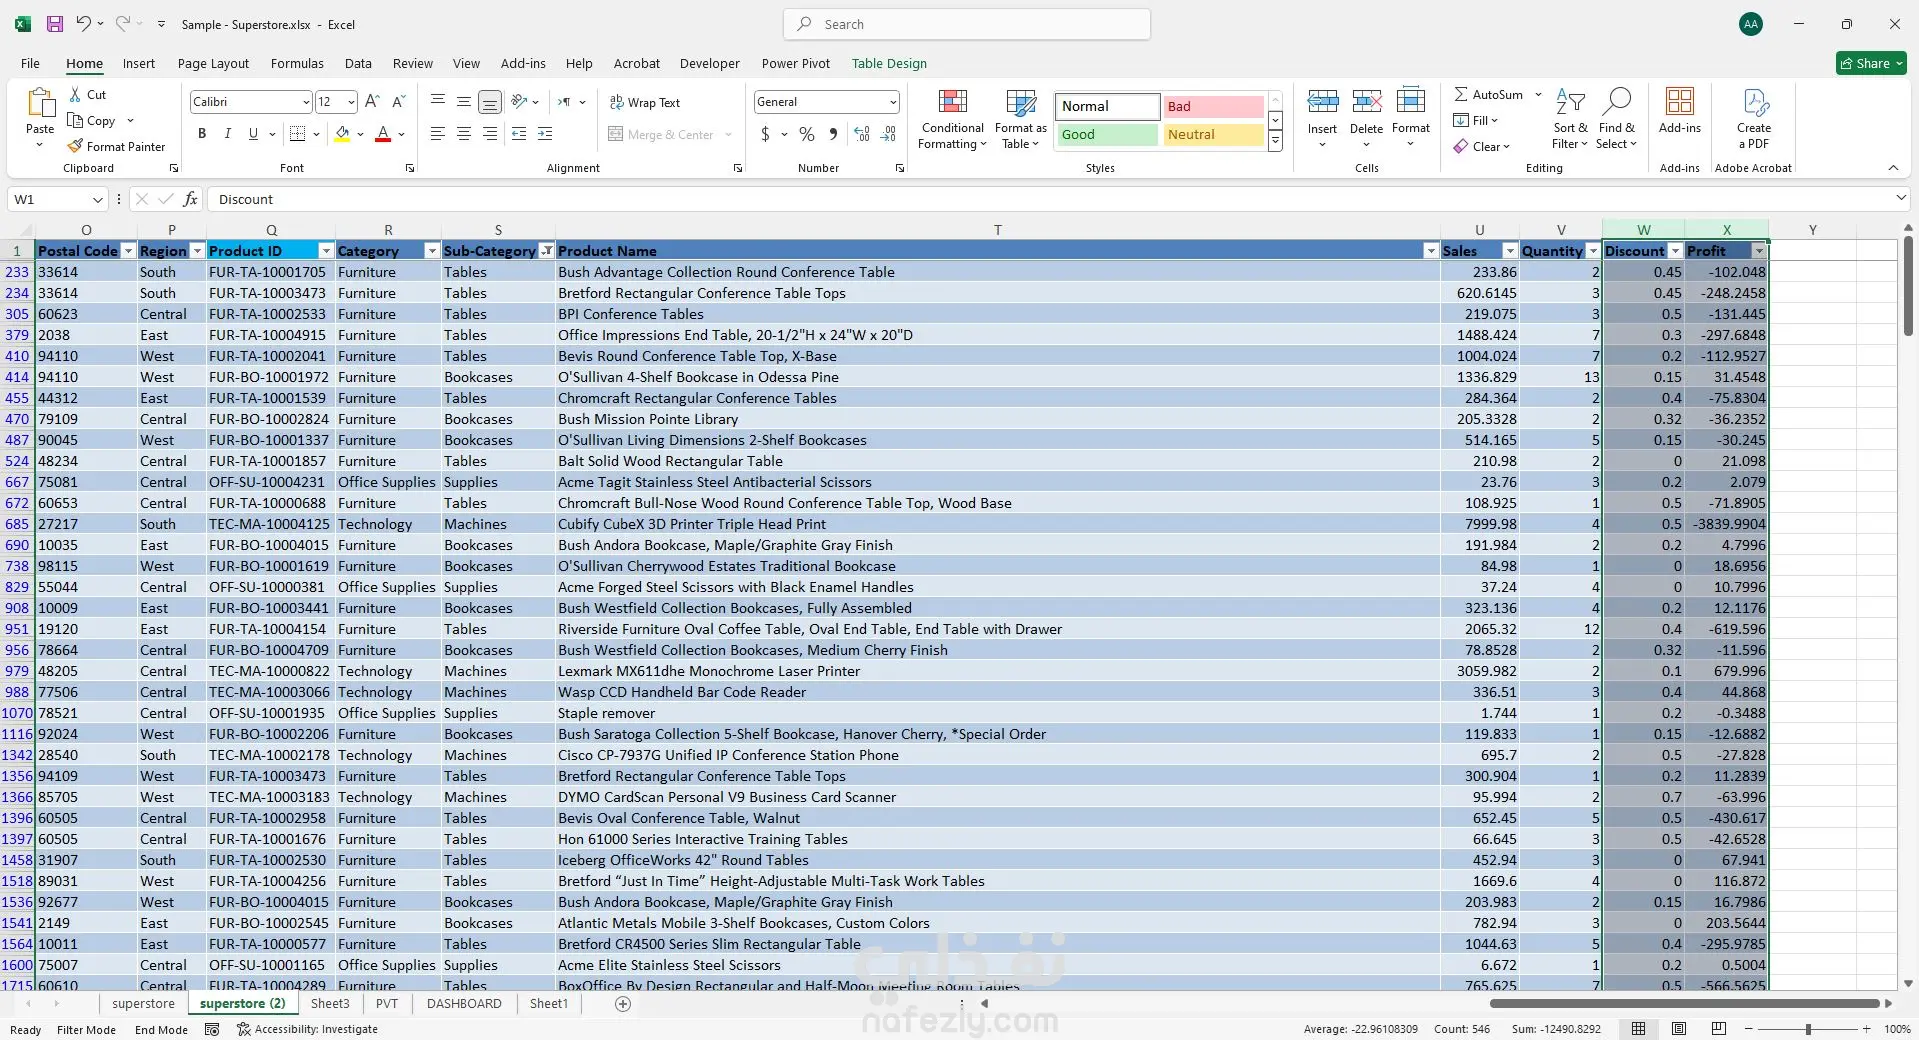1919x1040 pixels.
Task: Click the Share button
Action: click(1871, 63)
